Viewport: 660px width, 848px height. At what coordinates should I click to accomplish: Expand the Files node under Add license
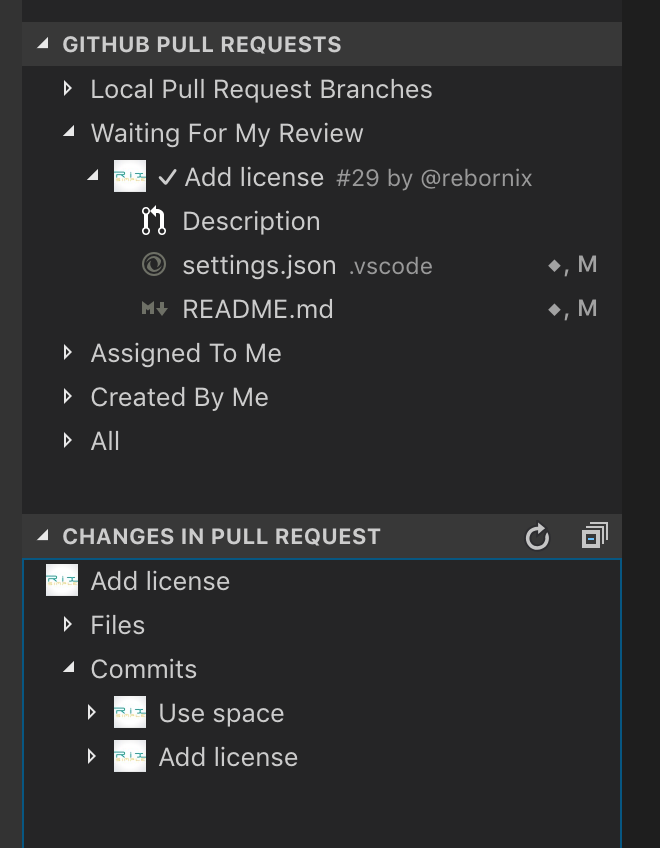click(67, 625)
